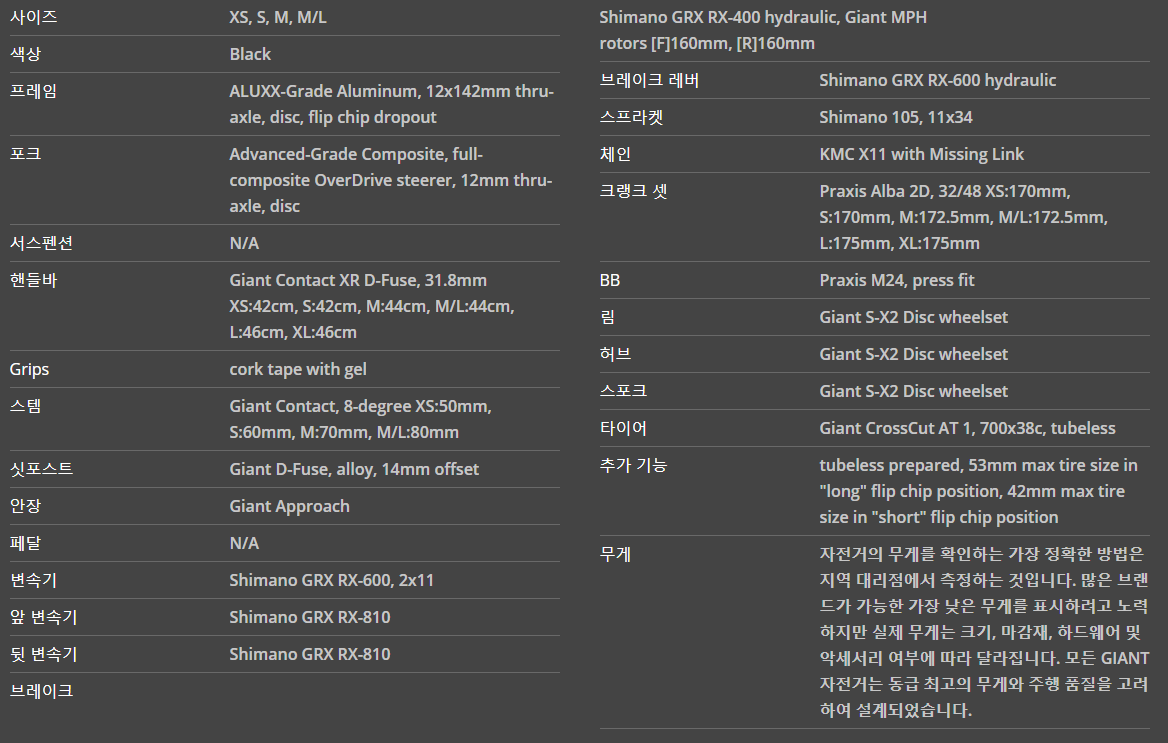Image resolution: width=1168 pixels, height=743 pixels.
Task: Select the 'Giant Approach' saddle value
Action: point(290,507)
